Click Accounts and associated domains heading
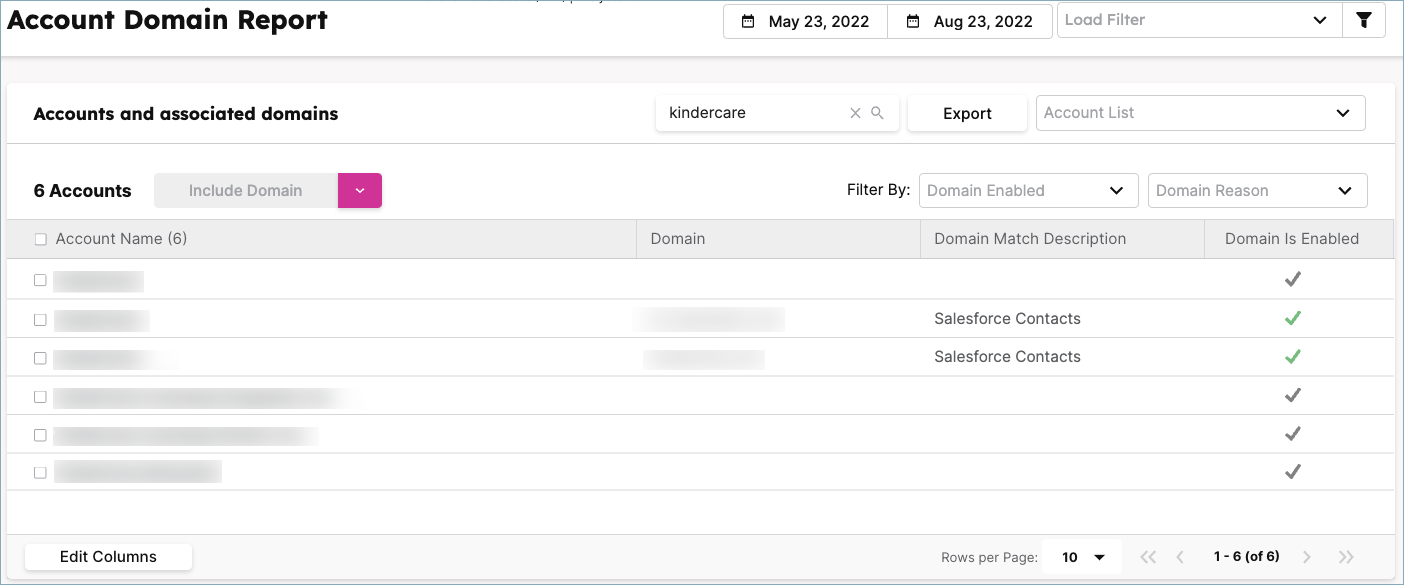 click(186, 114)
